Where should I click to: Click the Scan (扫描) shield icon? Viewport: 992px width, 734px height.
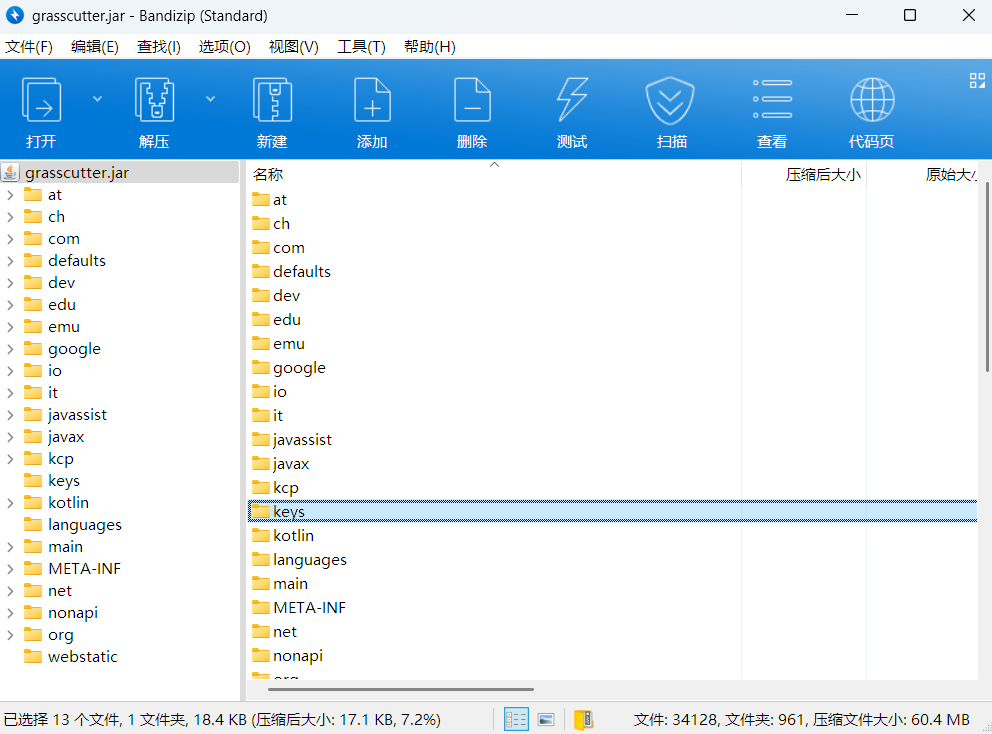[x=671, y=100]
